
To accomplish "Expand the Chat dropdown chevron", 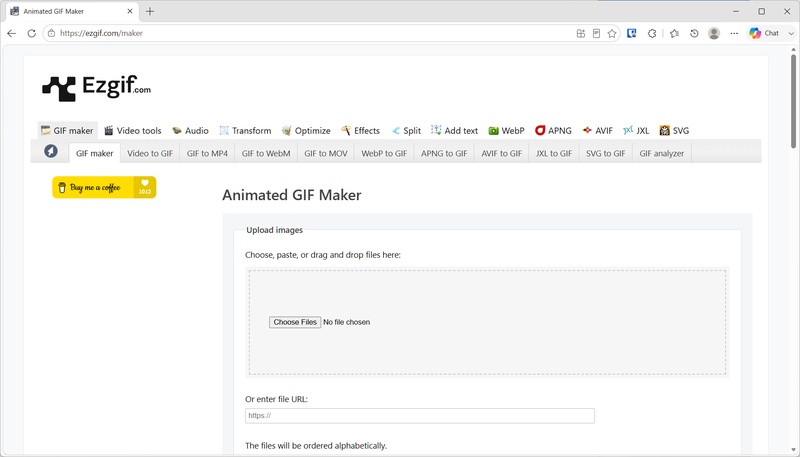I will 791,33.
